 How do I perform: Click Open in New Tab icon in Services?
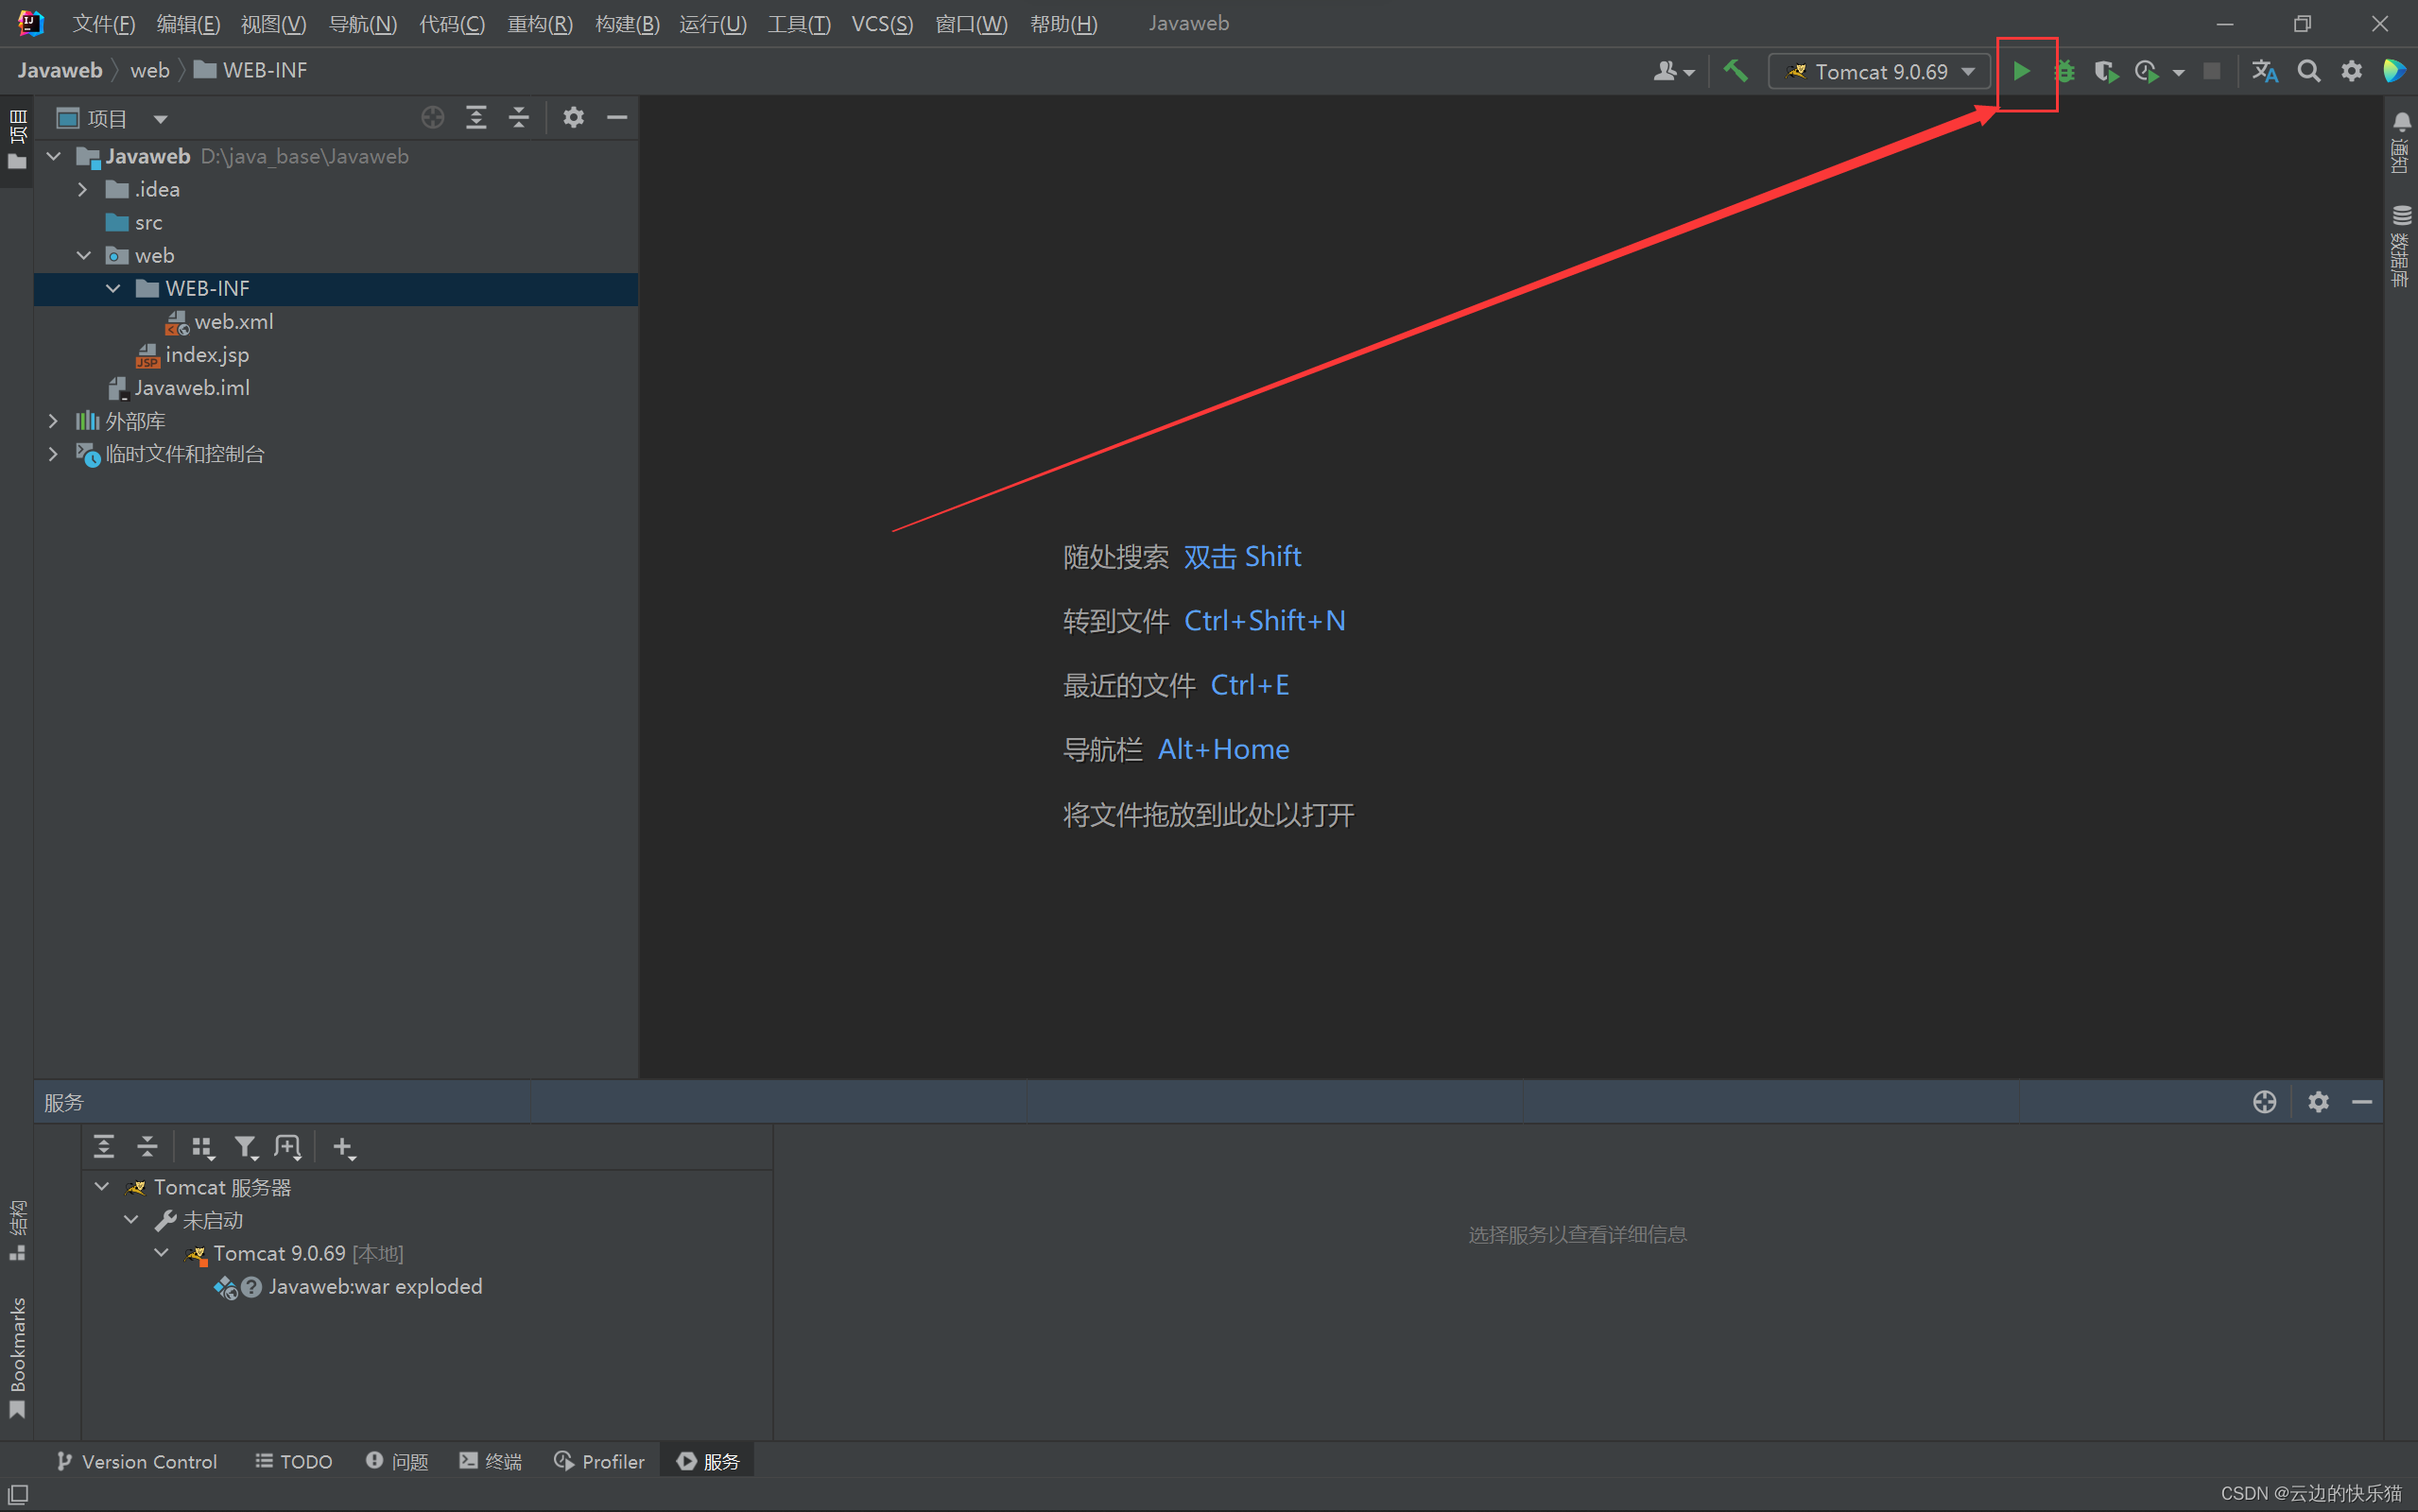pyautogui.click(x=288, y=1148)
